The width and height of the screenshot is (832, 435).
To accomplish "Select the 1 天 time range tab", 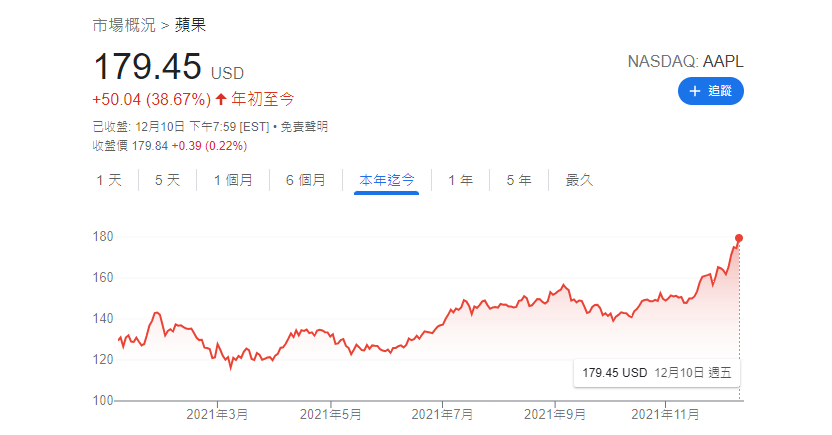I will 109,180.
